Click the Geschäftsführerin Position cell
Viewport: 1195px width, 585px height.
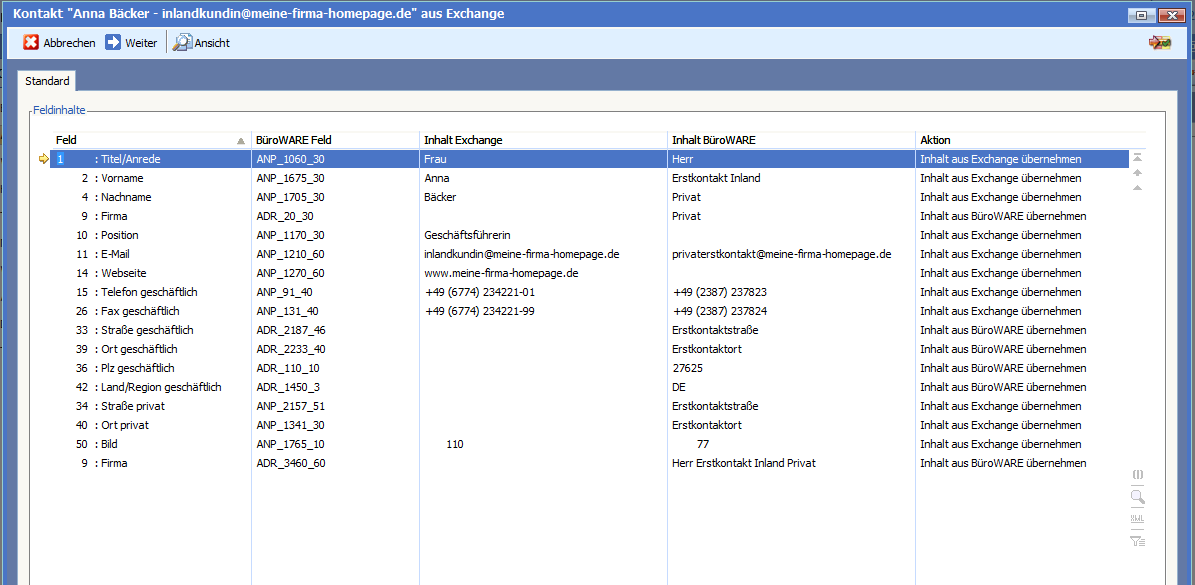(x=467, y=235)
